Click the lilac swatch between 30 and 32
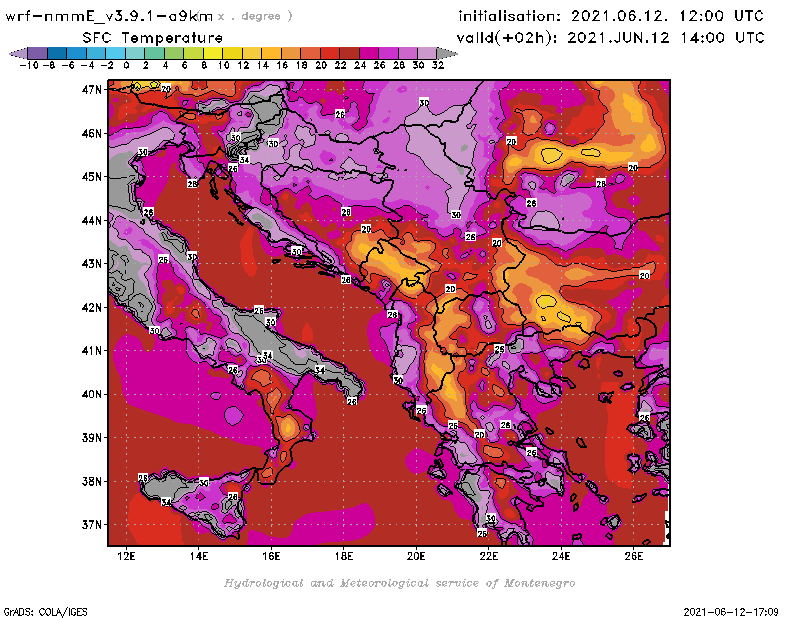800x618 pixels. 428,53
